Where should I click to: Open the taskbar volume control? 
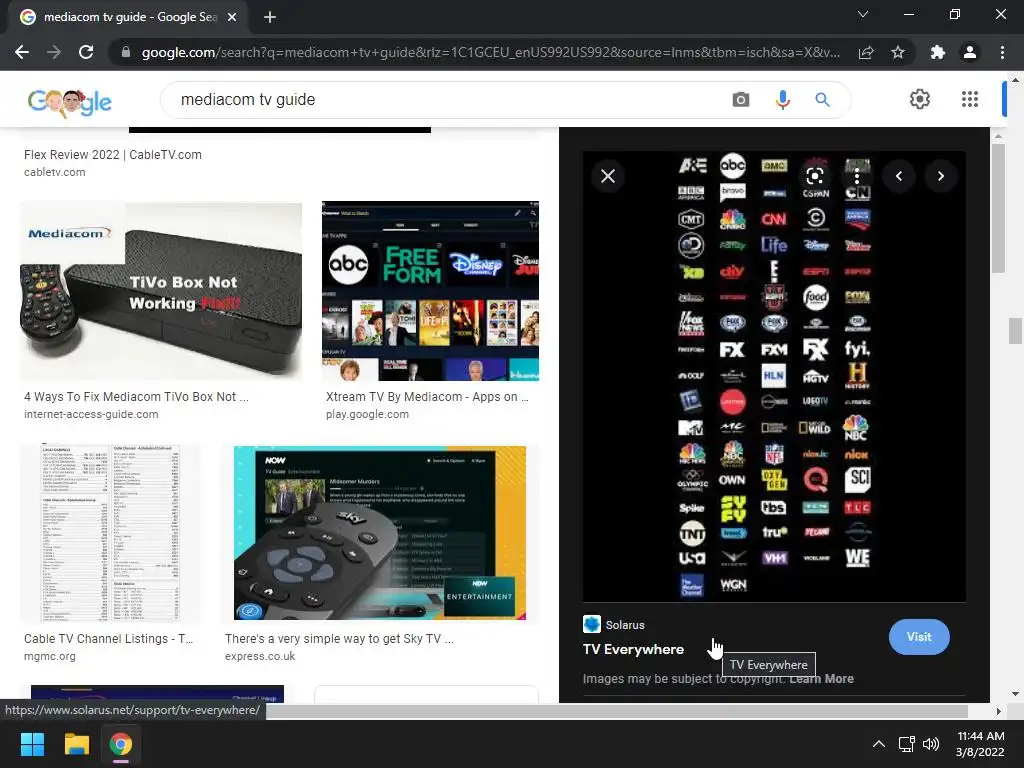coord(931,744)
